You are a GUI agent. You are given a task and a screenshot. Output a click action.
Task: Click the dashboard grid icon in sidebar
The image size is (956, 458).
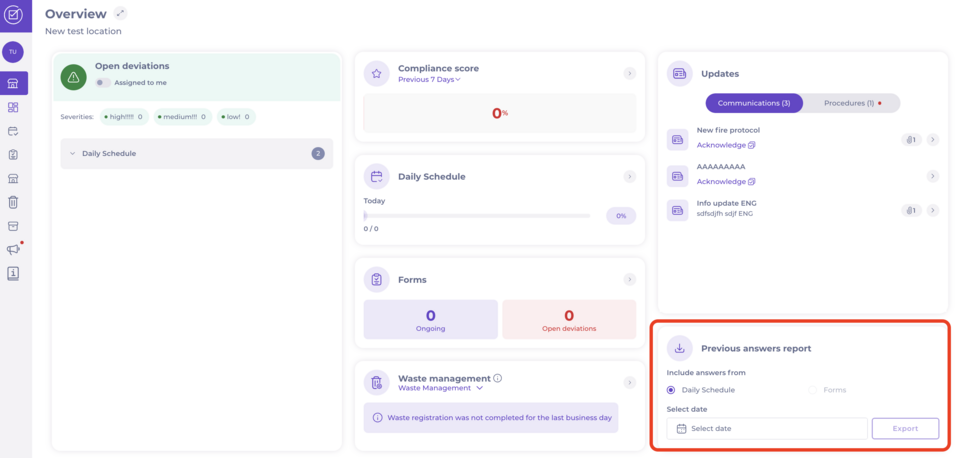pyautogui.click(x=13, y=107)
